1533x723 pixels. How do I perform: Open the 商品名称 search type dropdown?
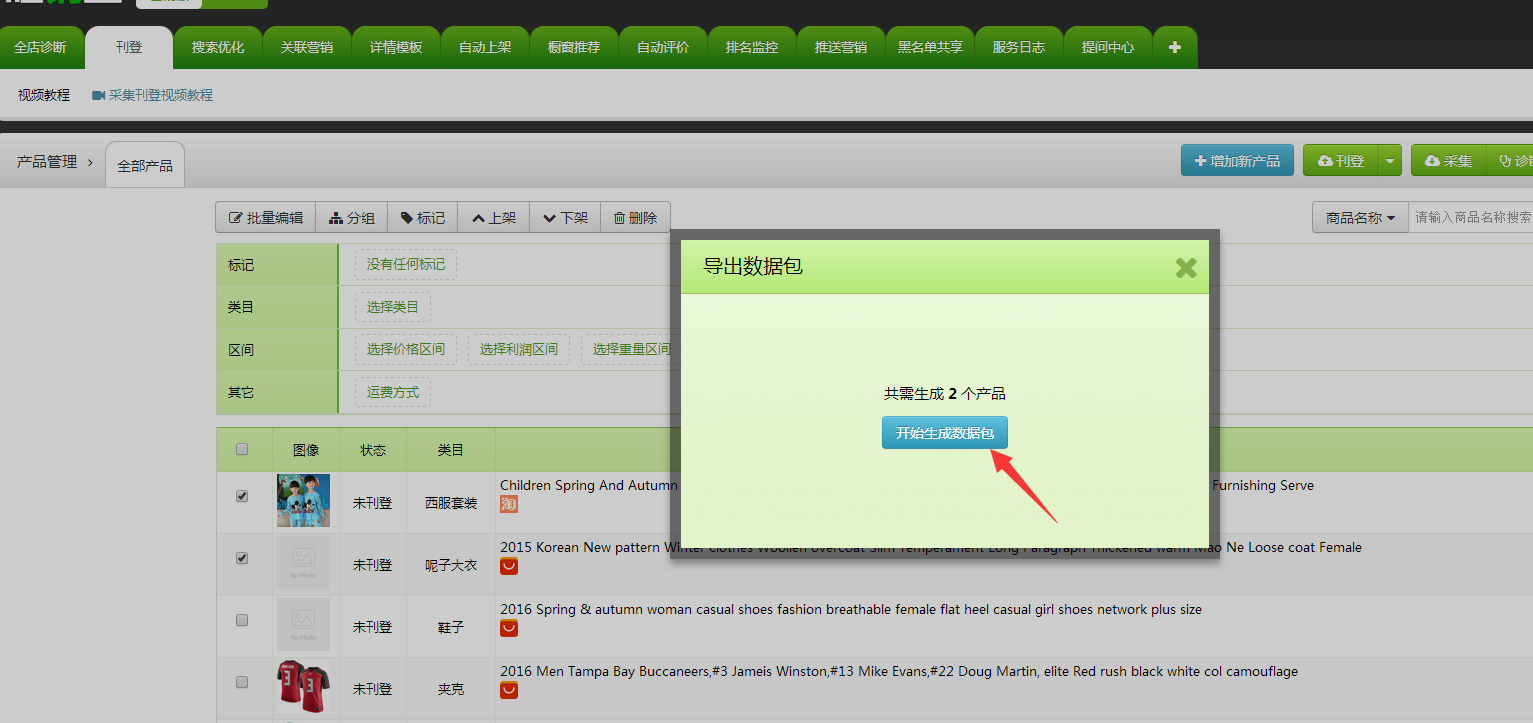pyautogui.click(x=1360, y=217)
